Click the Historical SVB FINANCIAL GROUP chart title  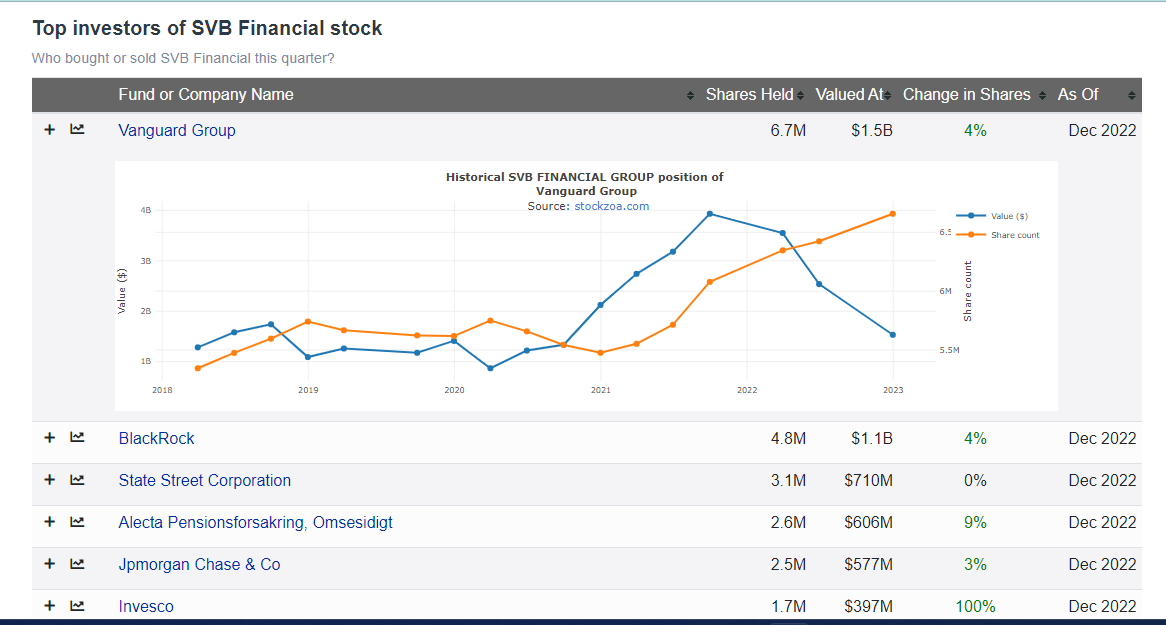(x=584, y=184)
